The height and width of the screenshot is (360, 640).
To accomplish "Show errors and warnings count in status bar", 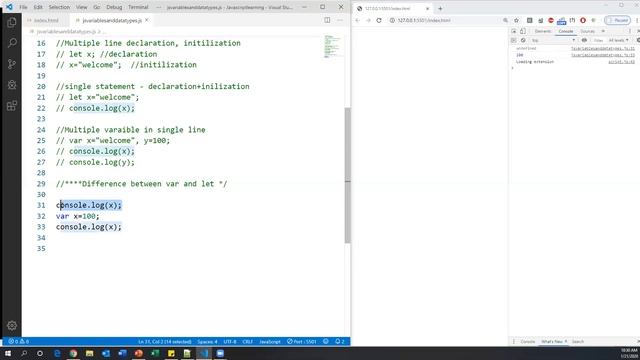I will (18, 341).
